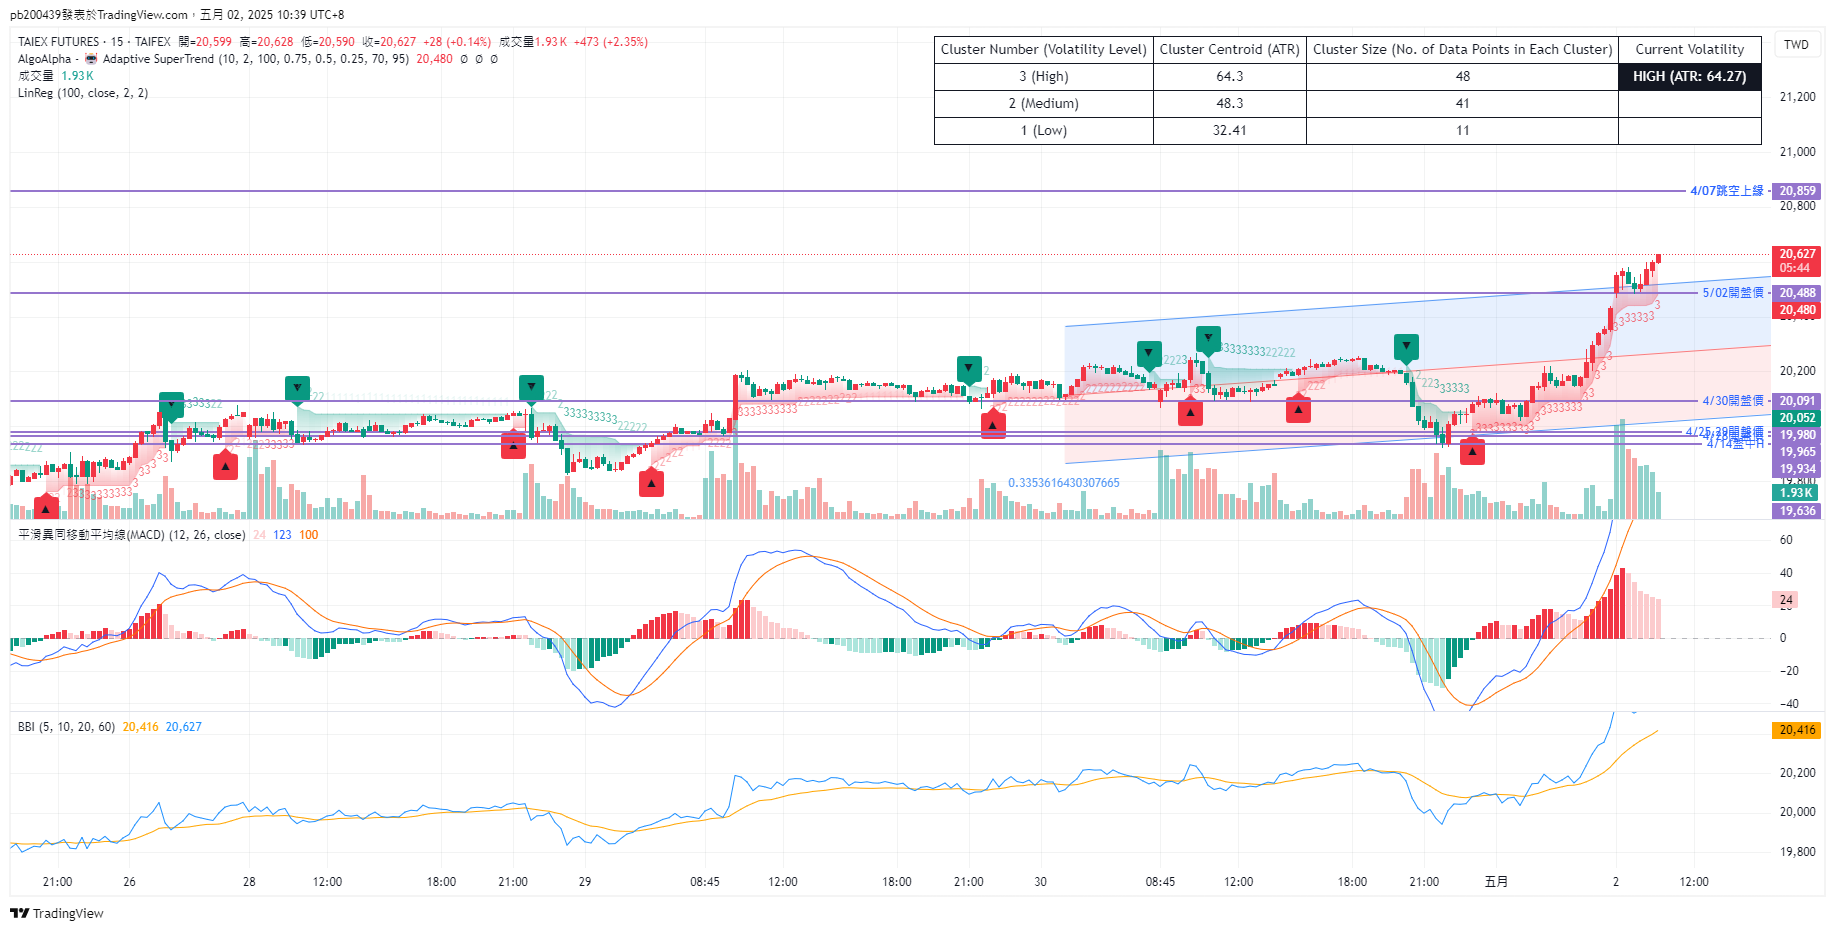Click the centroid value 48.3 cell
The width and height of the screenshot is (1835, 931).
pos(1229,104)
